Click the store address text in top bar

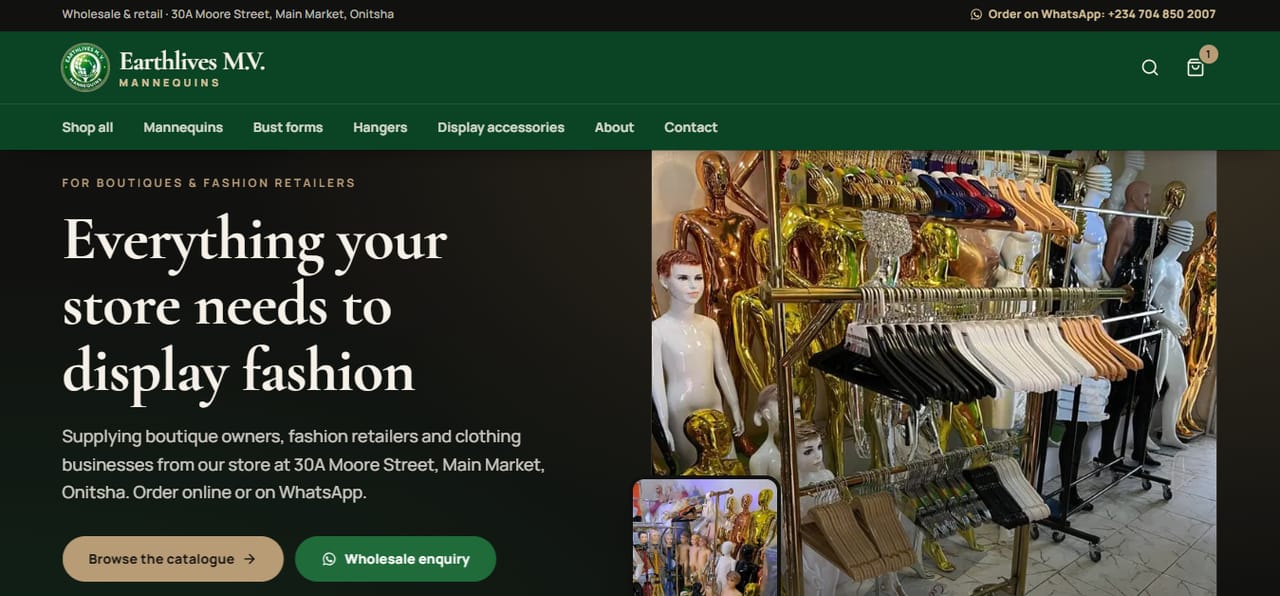tap(228, 15)
